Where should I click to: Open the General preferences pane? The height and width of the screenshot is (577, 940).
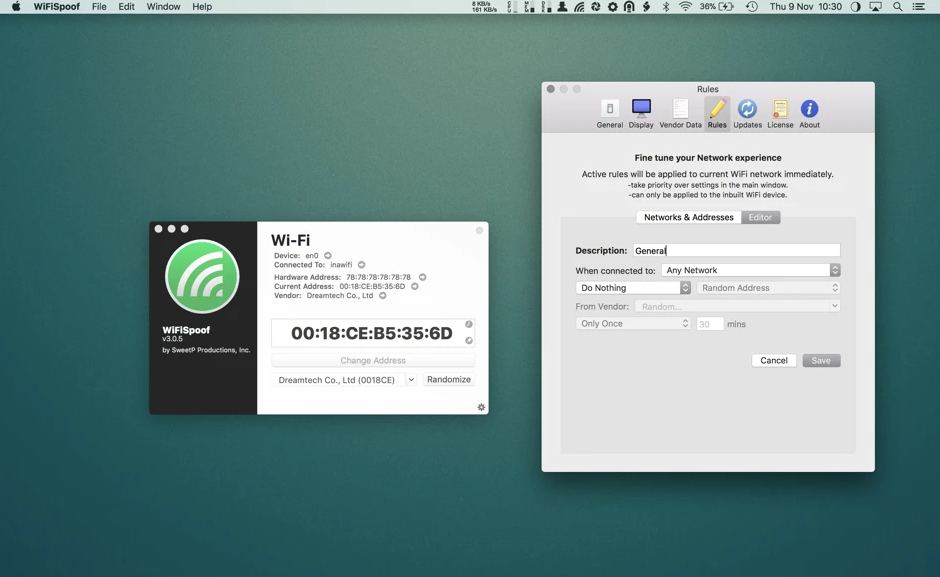coord(609,114)
